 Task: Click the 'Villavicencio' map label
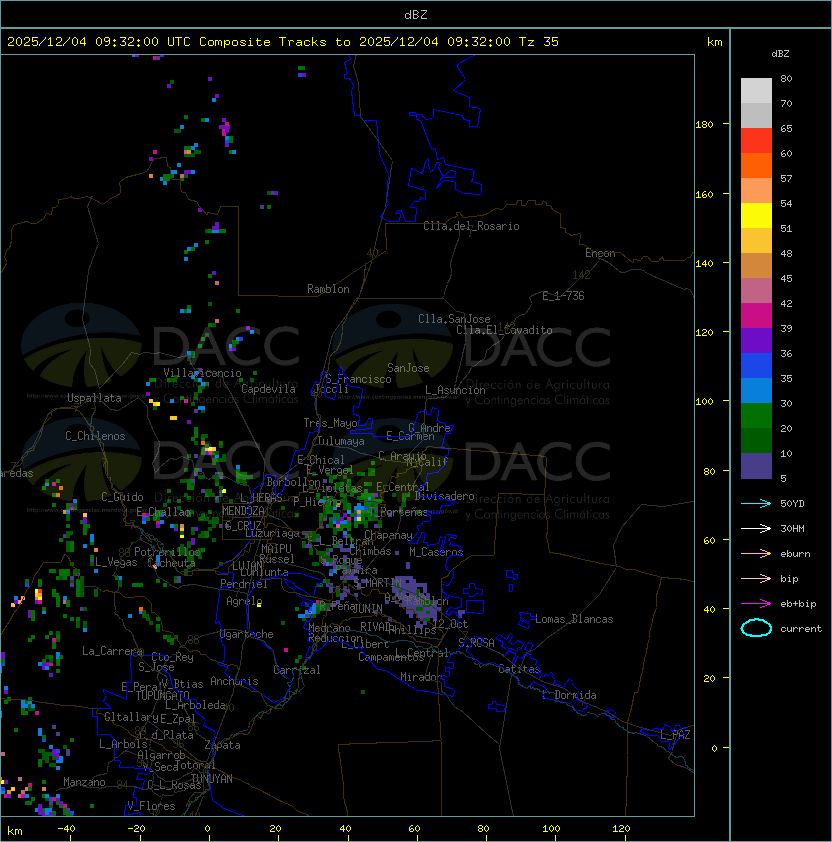click(x=202, y=373)
